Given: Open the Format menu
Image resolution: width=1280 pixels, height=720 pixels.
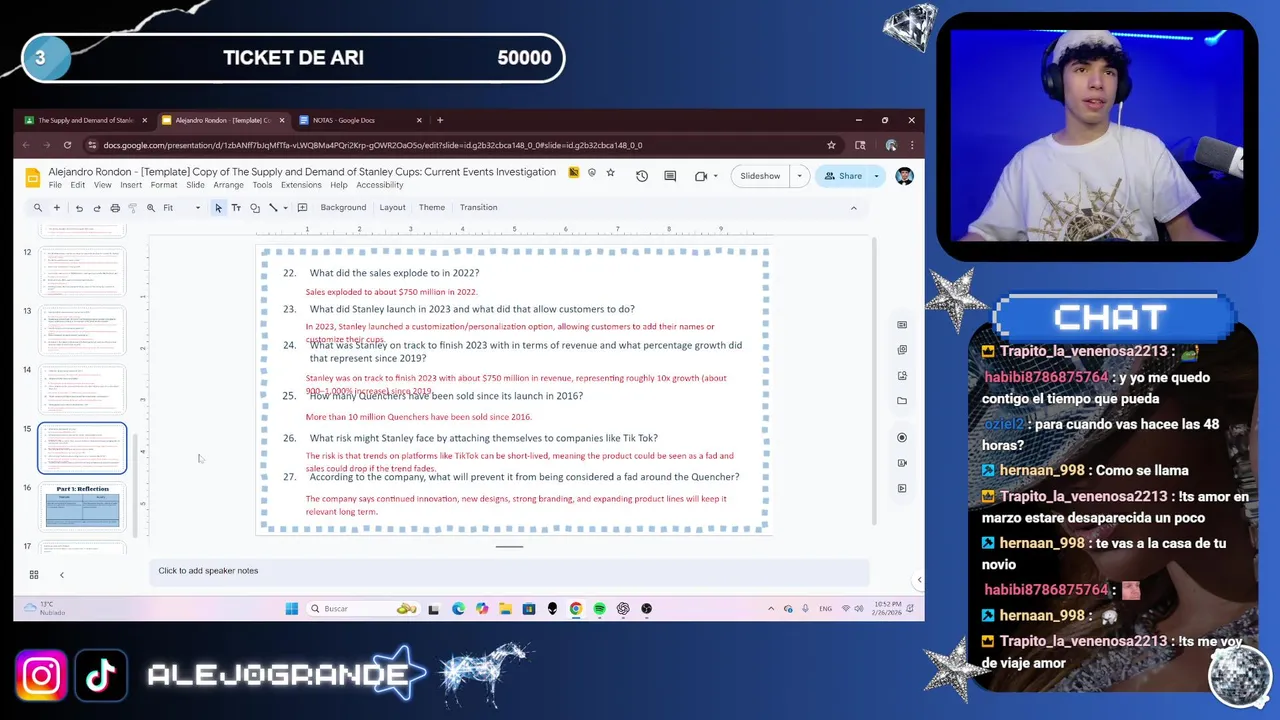Looking at the screenshot, I should coord(163,185).
